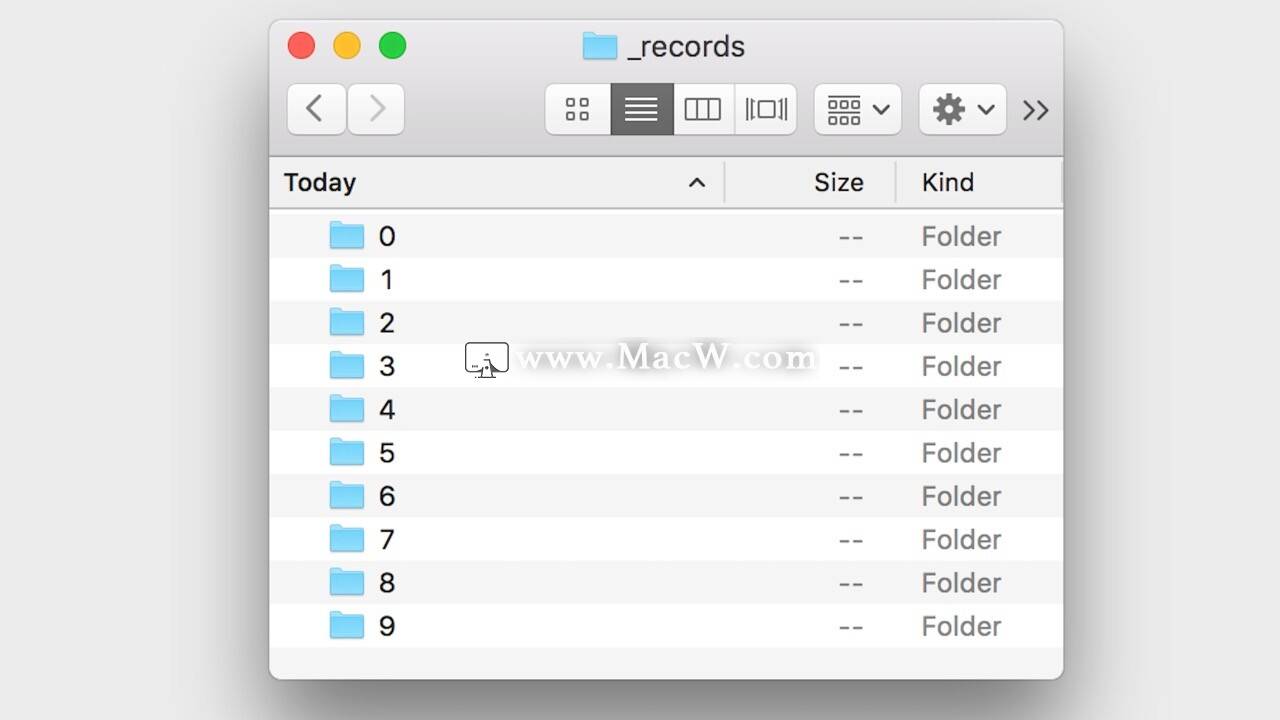Click the folder name "5"
Screen dimensions: 1280x720
point(387,453)
